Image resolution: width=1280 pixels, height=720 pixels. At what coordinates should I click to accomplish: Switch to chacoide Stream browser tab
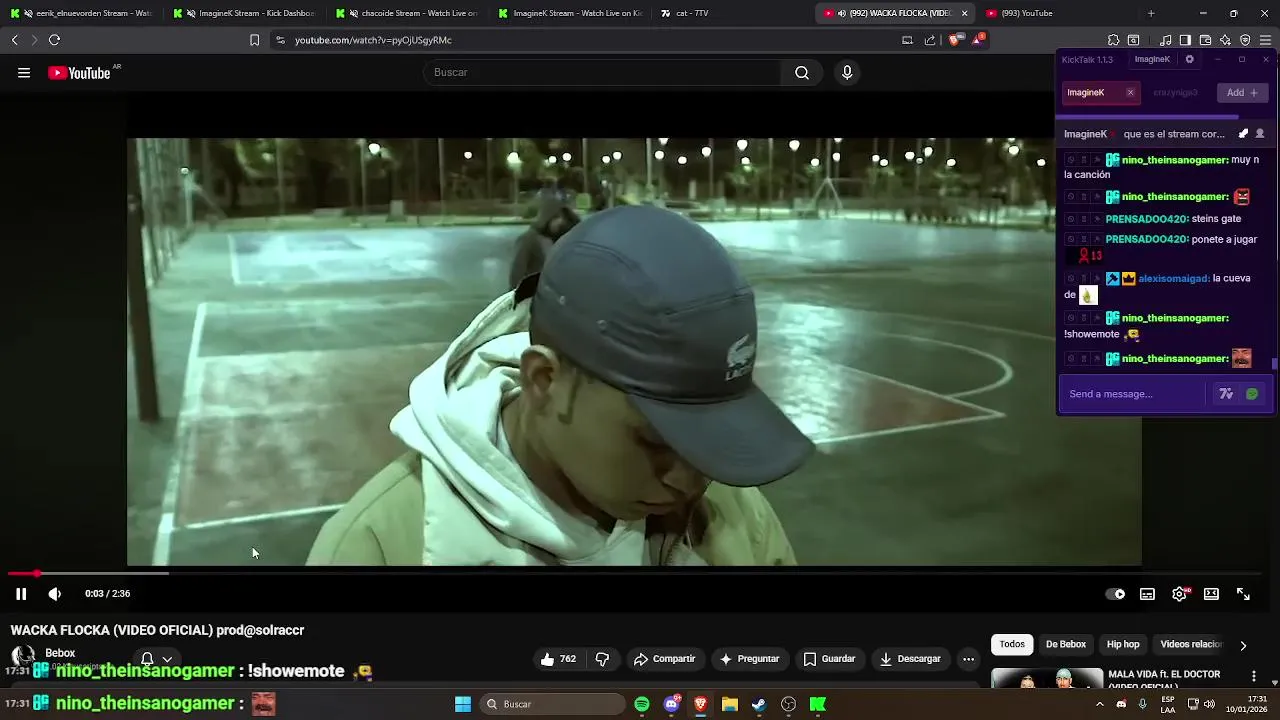pyautogui.click(x=406, y=13)
